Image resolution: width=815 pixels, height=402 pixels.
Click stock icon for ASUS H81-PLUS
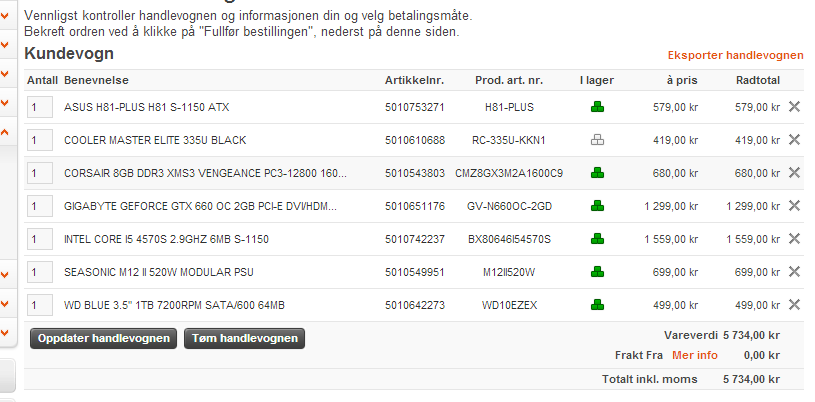tap(597, 107)
